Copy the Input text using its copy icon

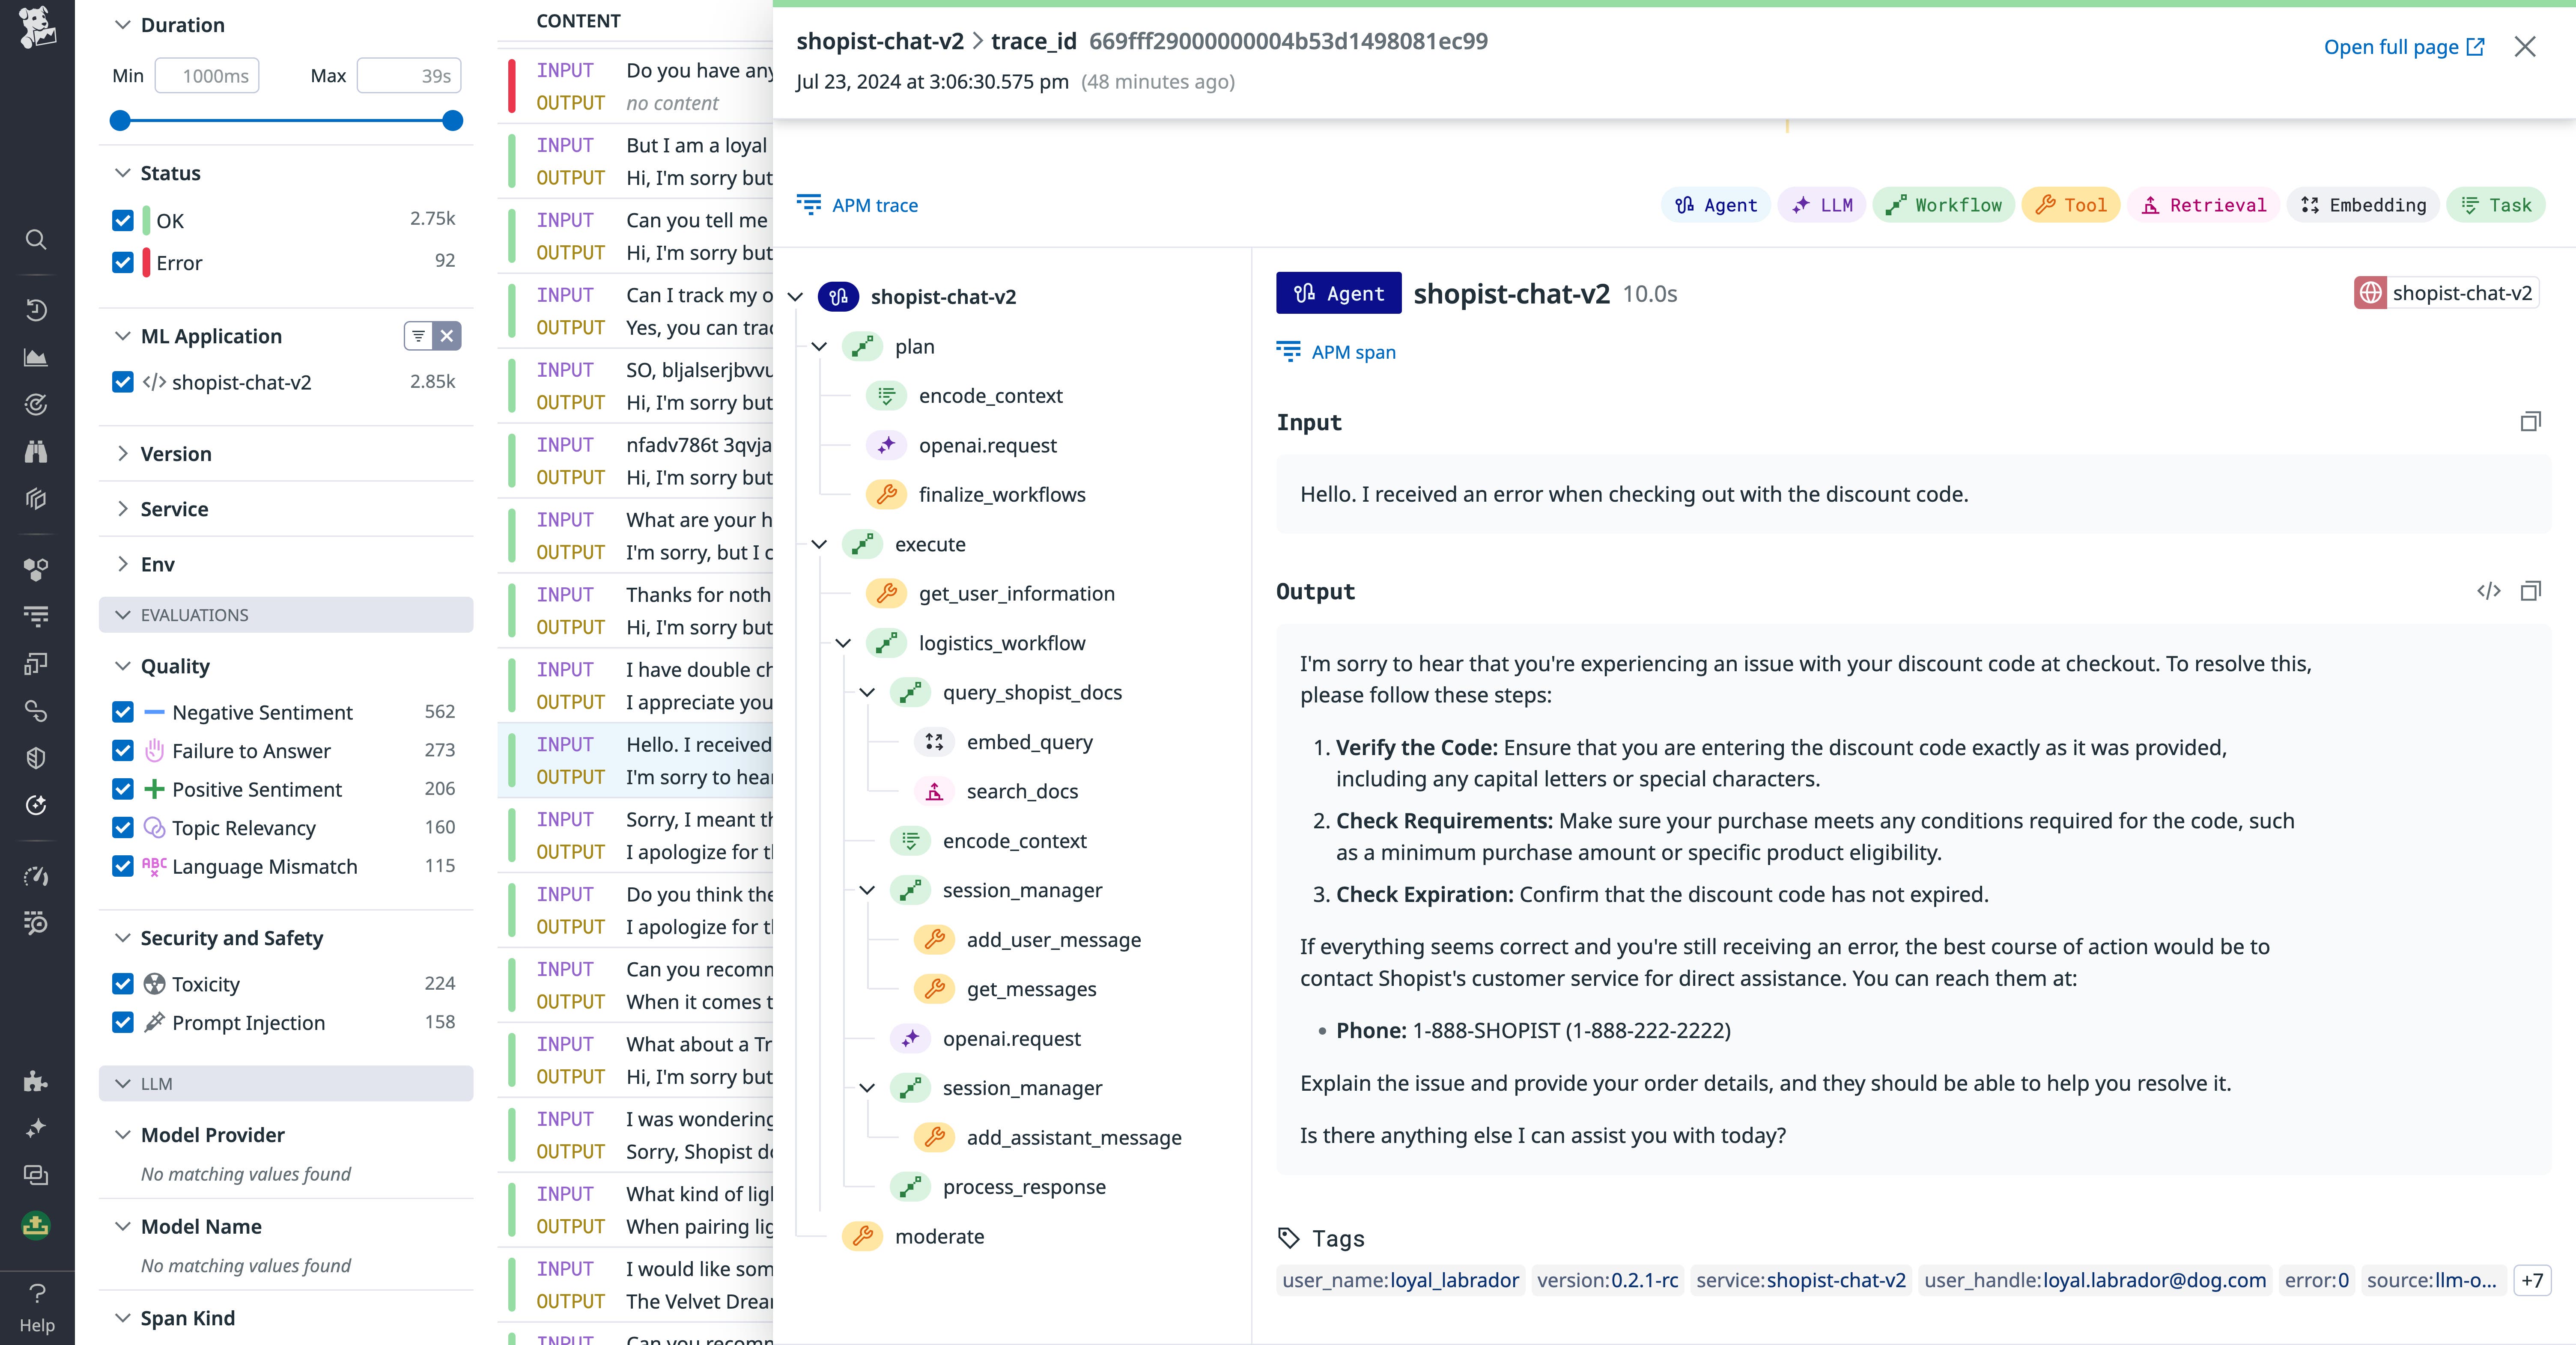coord(2530,421)
